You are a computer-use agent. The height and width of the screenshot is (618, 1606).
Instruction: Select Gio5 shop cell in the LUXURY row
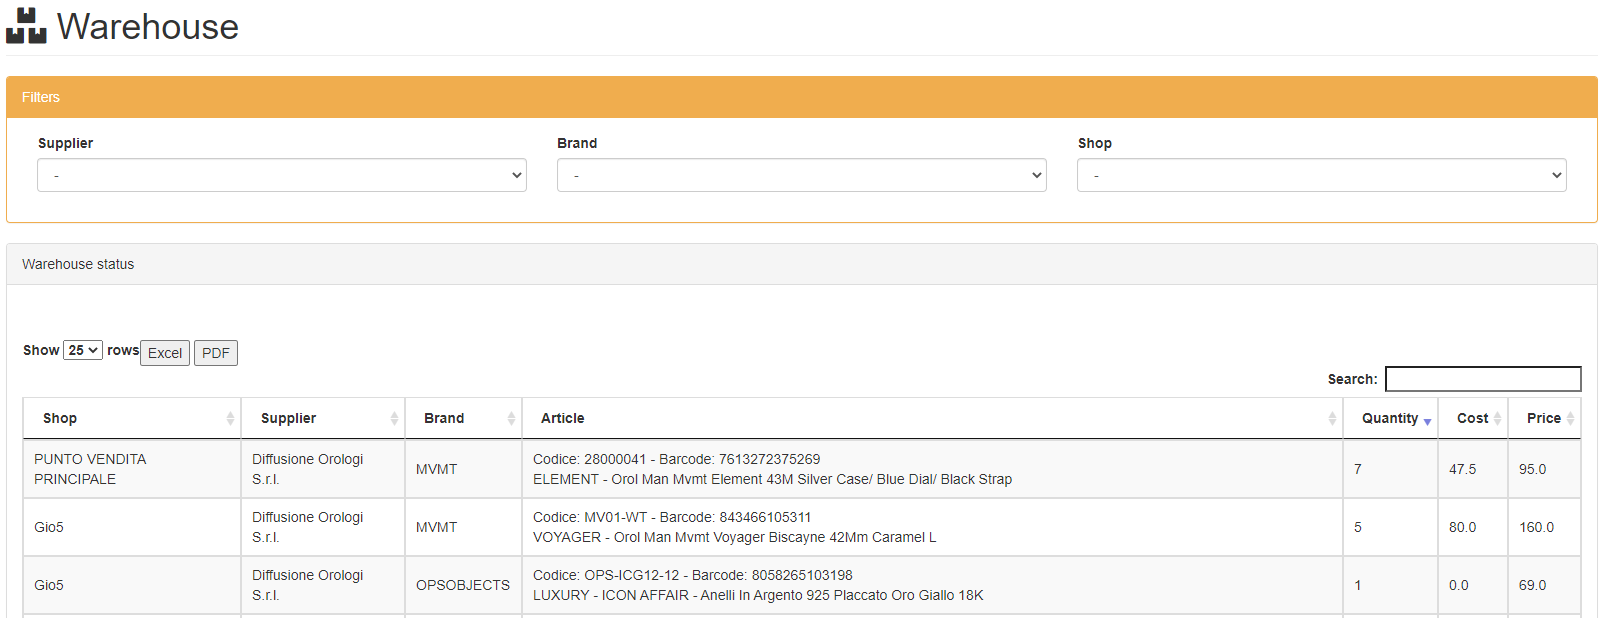132,585
